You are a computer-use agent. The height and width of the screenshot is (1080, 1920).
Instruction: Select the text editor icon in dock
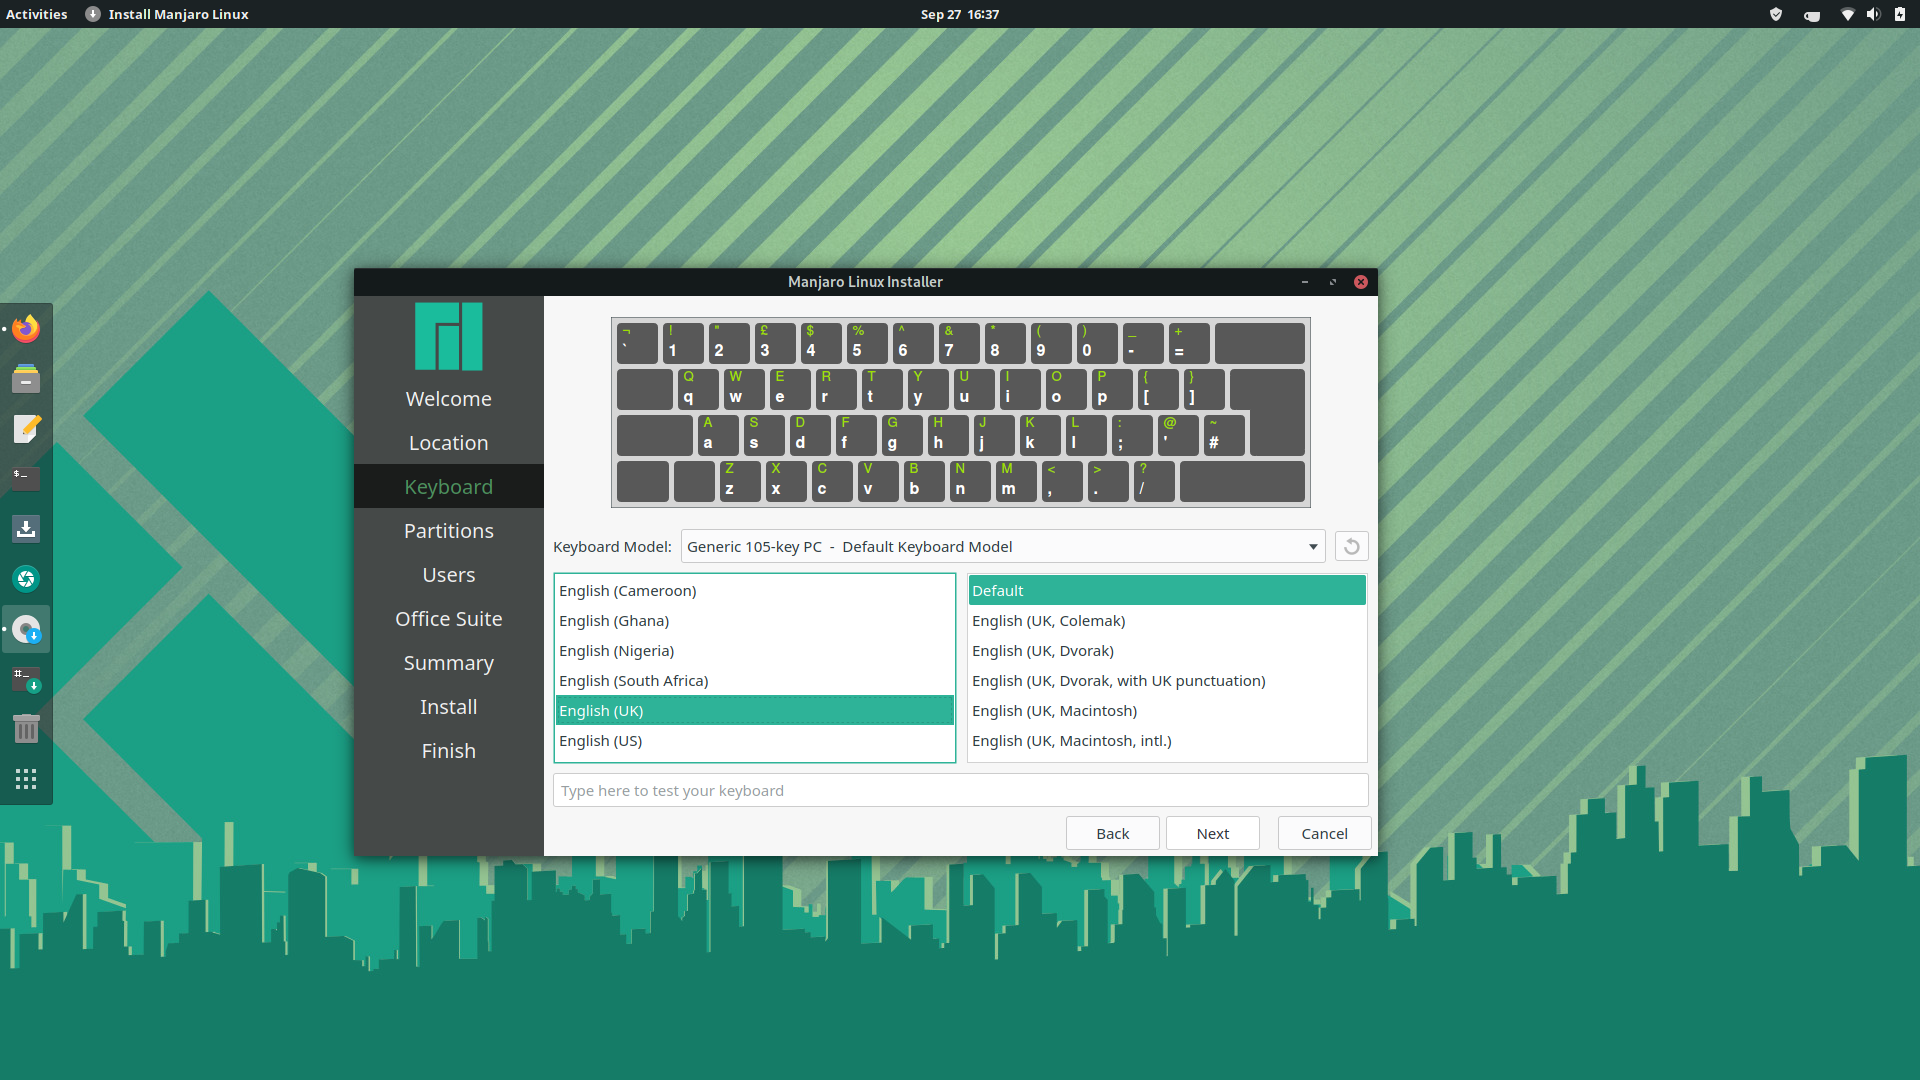point(25,429)
